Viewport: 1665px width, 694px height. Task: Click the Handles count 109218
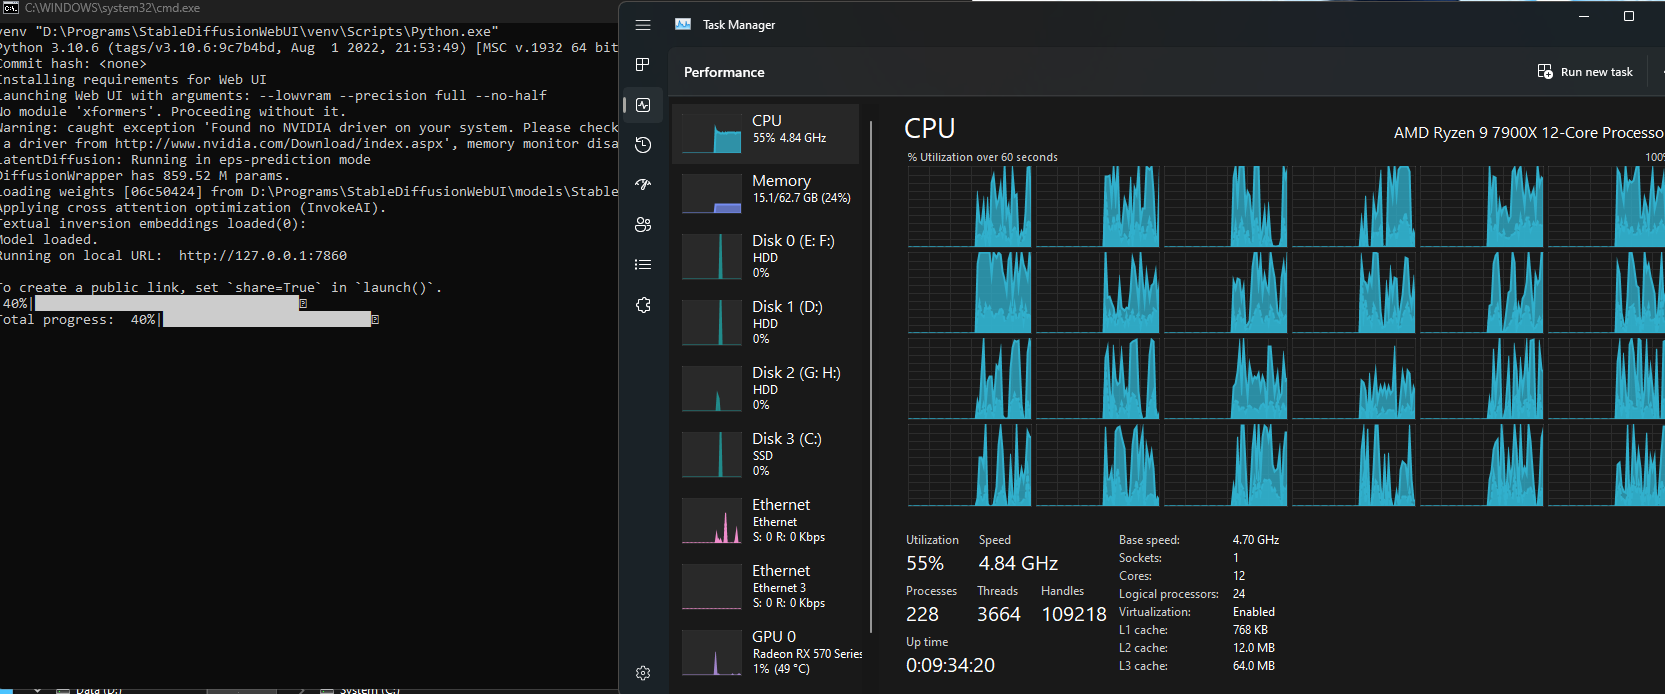(x=1074, y=615)
